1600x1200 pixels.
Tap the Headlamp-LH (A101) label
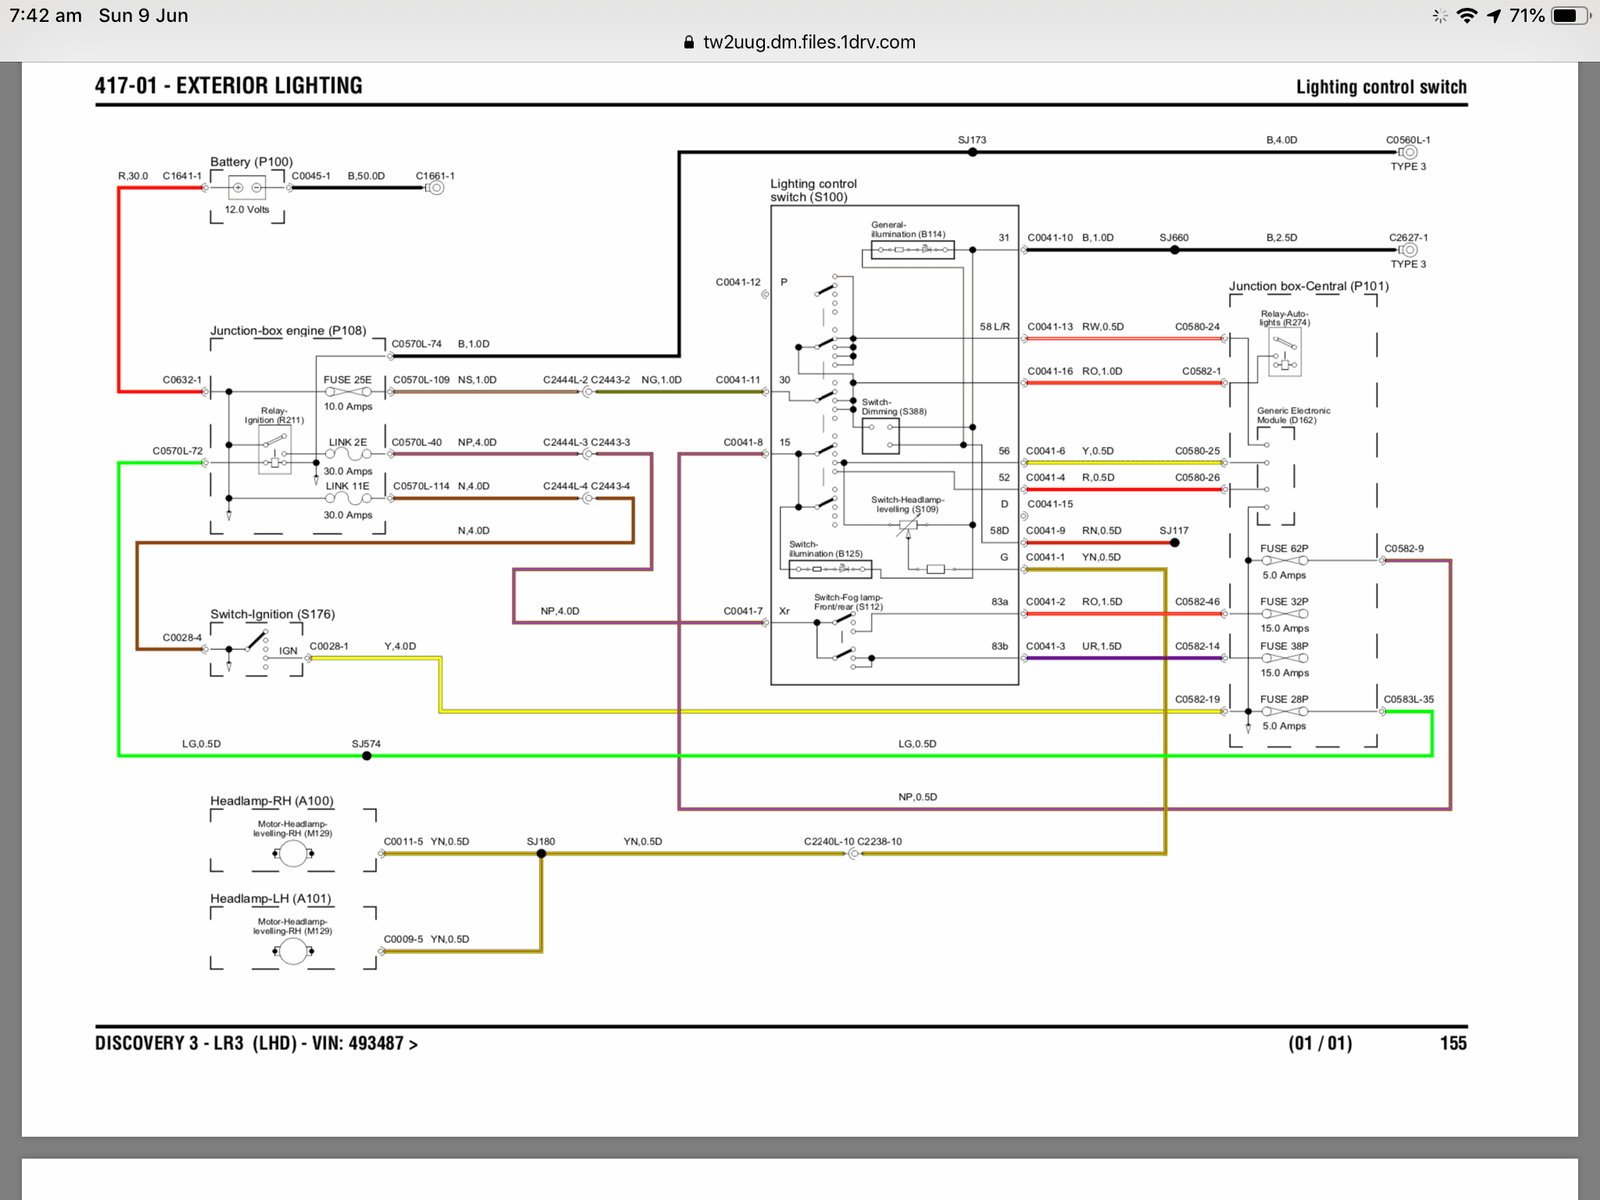[271, 898]
